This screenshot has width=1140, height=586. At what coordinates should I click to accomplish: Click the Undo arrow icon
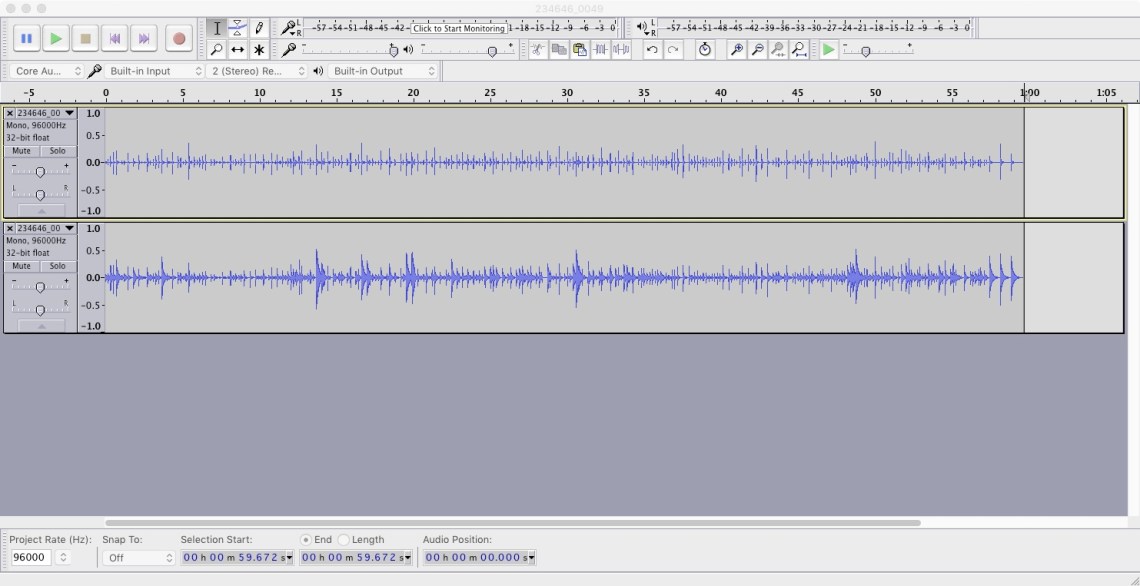tap(652, 49)
